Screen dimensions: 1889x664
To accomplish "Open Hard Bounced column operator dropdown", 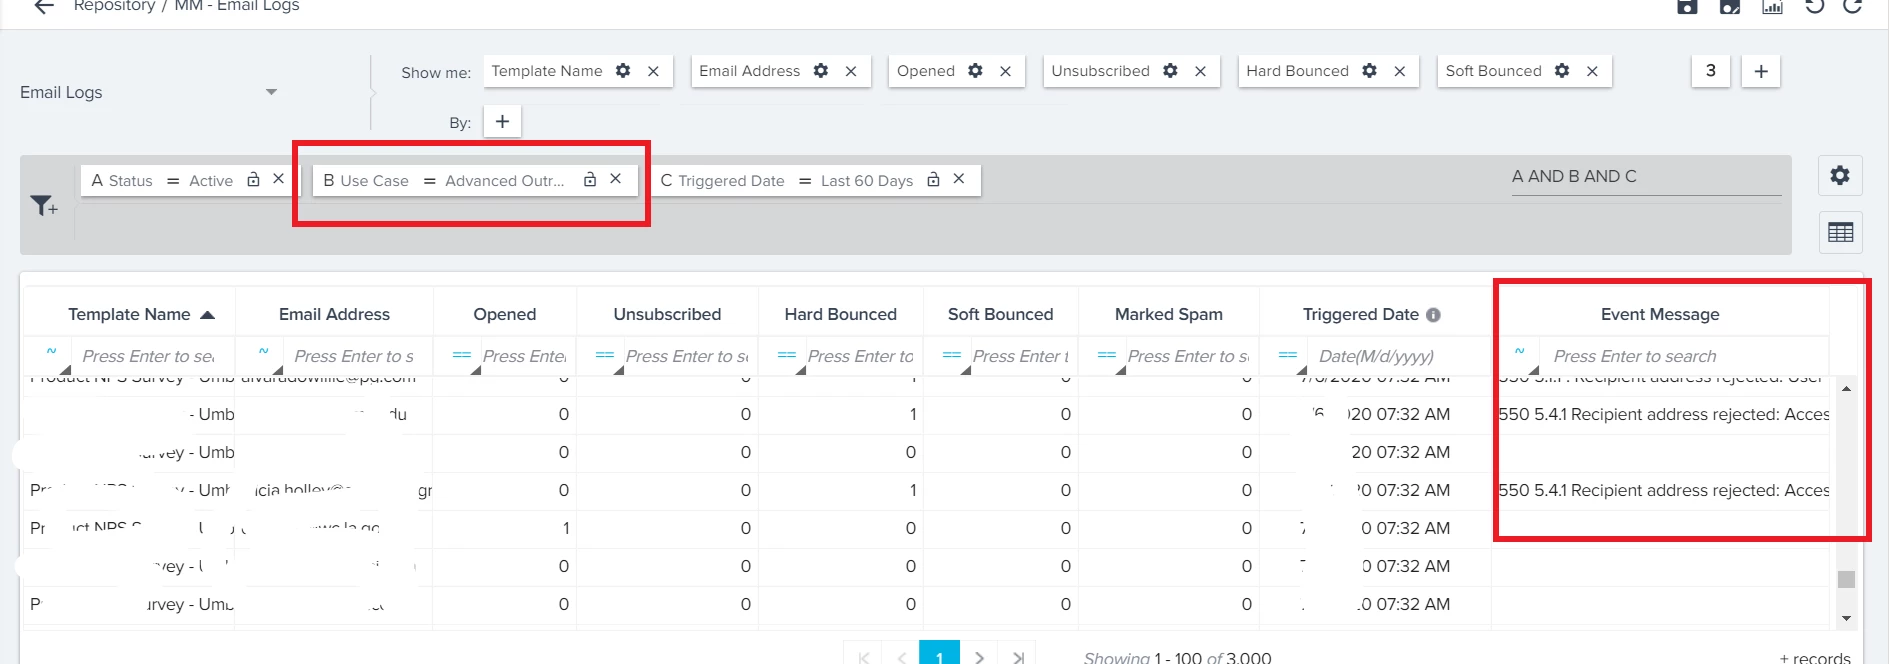I will tap(787, 355).
